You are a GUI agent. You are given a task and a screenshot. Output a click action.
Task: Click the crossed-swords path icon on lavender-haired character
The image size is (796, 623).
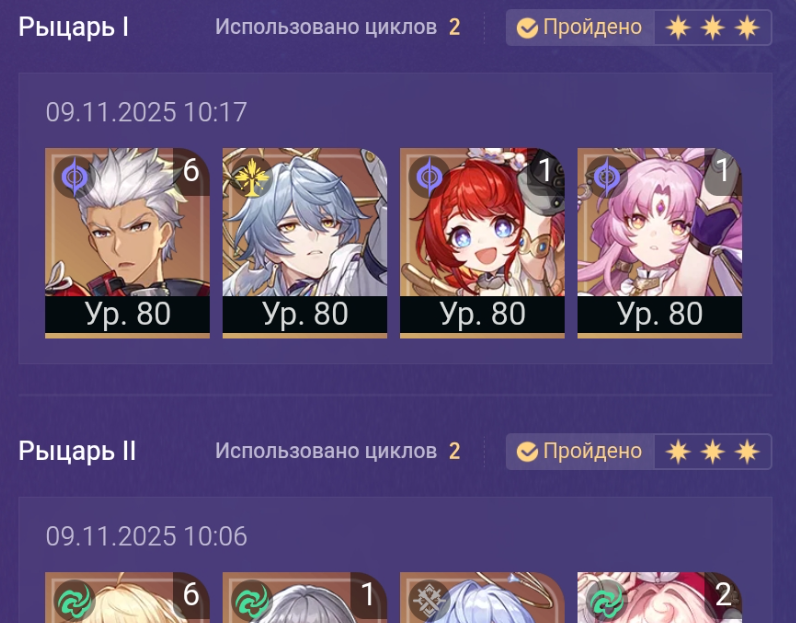tap(429, 601)
